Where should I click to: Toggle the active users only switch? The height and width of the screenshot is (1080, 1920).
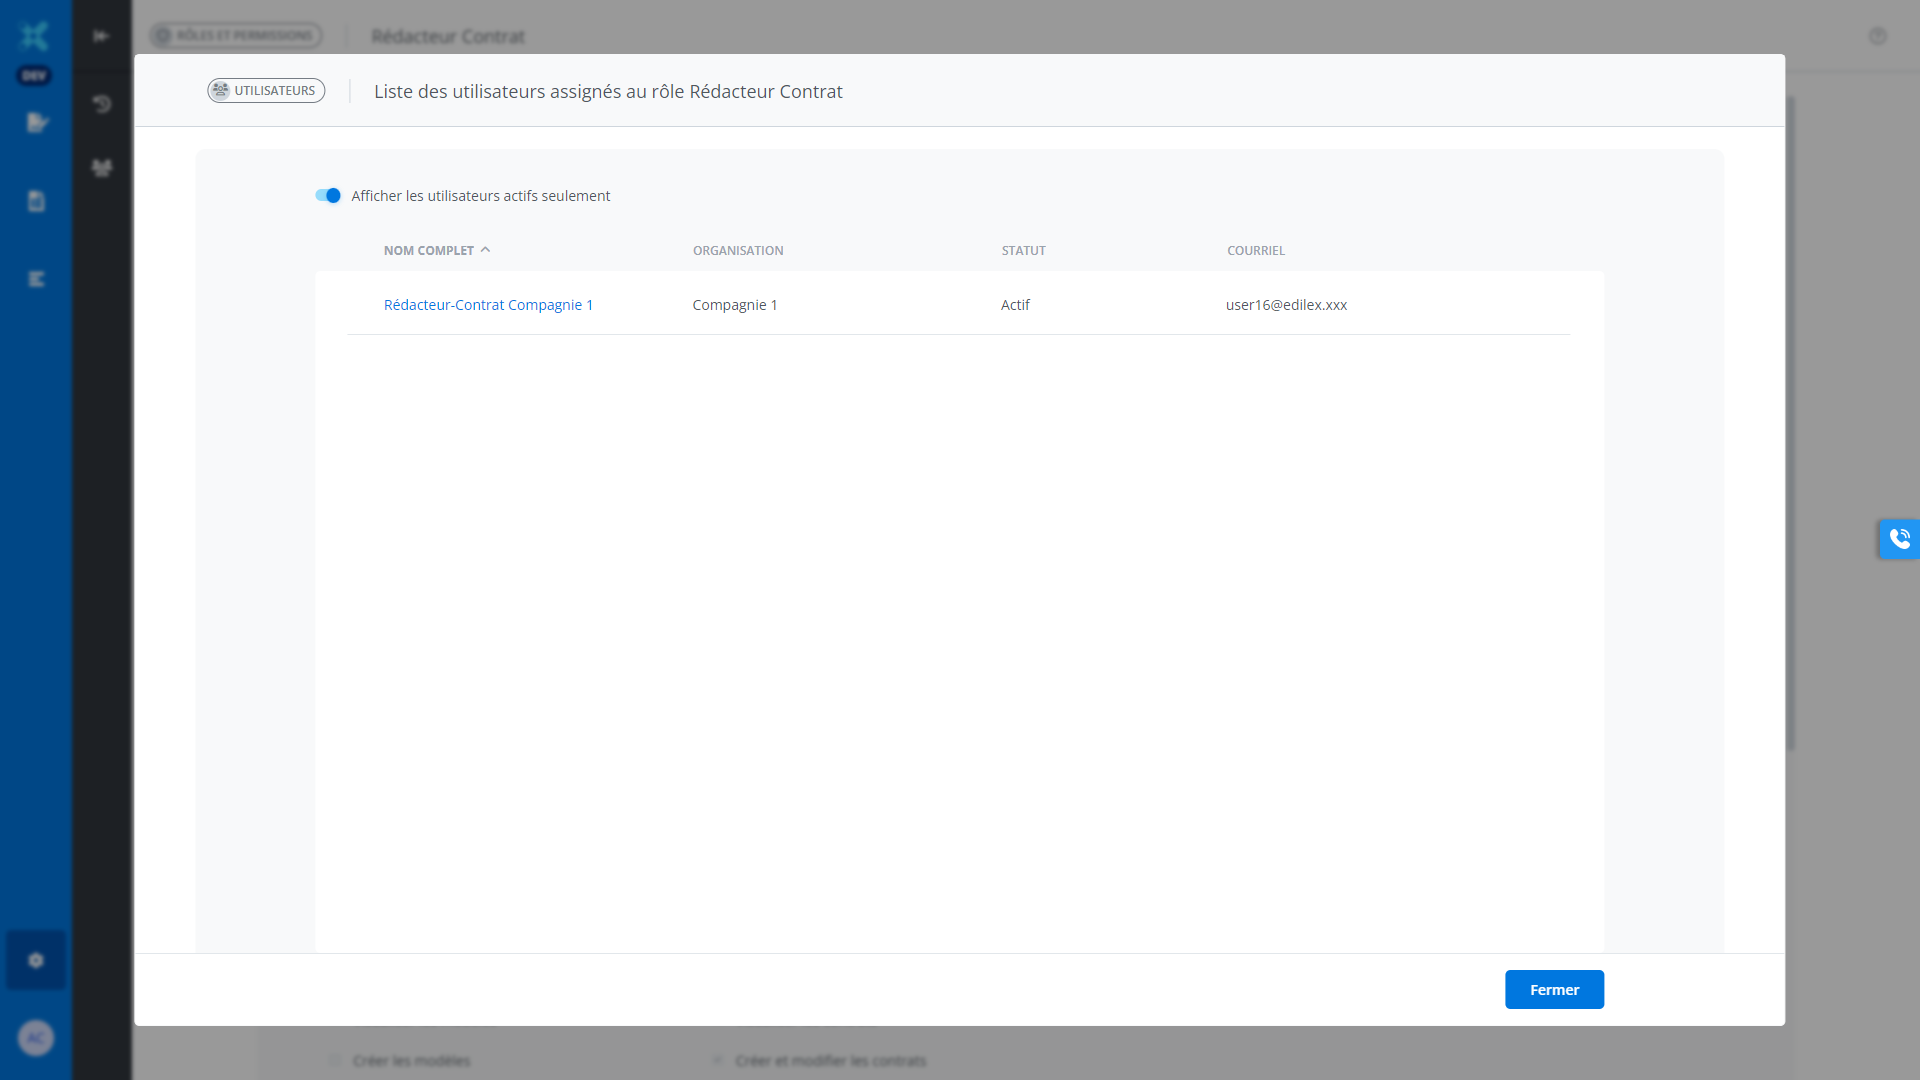pos(328,196)
